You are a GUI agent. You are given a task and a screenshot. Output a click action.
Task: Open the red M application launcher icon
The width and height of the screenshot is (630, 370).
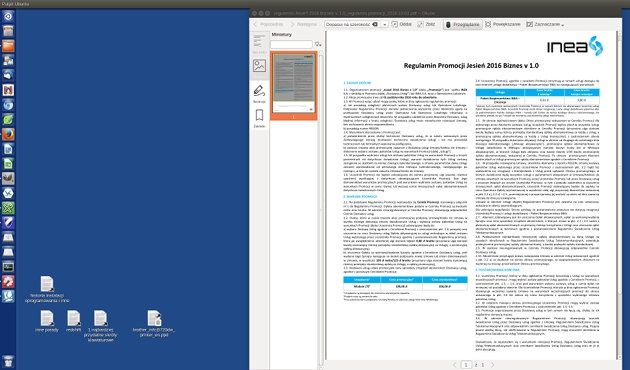(x=8, y=90)
